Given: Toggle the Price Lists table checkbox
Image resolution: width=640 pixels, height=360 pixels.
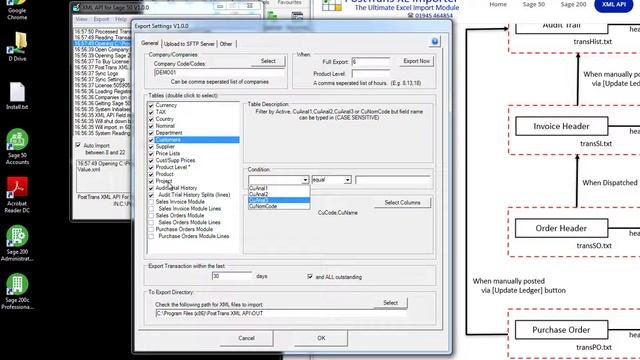Looking at the screenshot, I should coord(151,153).
